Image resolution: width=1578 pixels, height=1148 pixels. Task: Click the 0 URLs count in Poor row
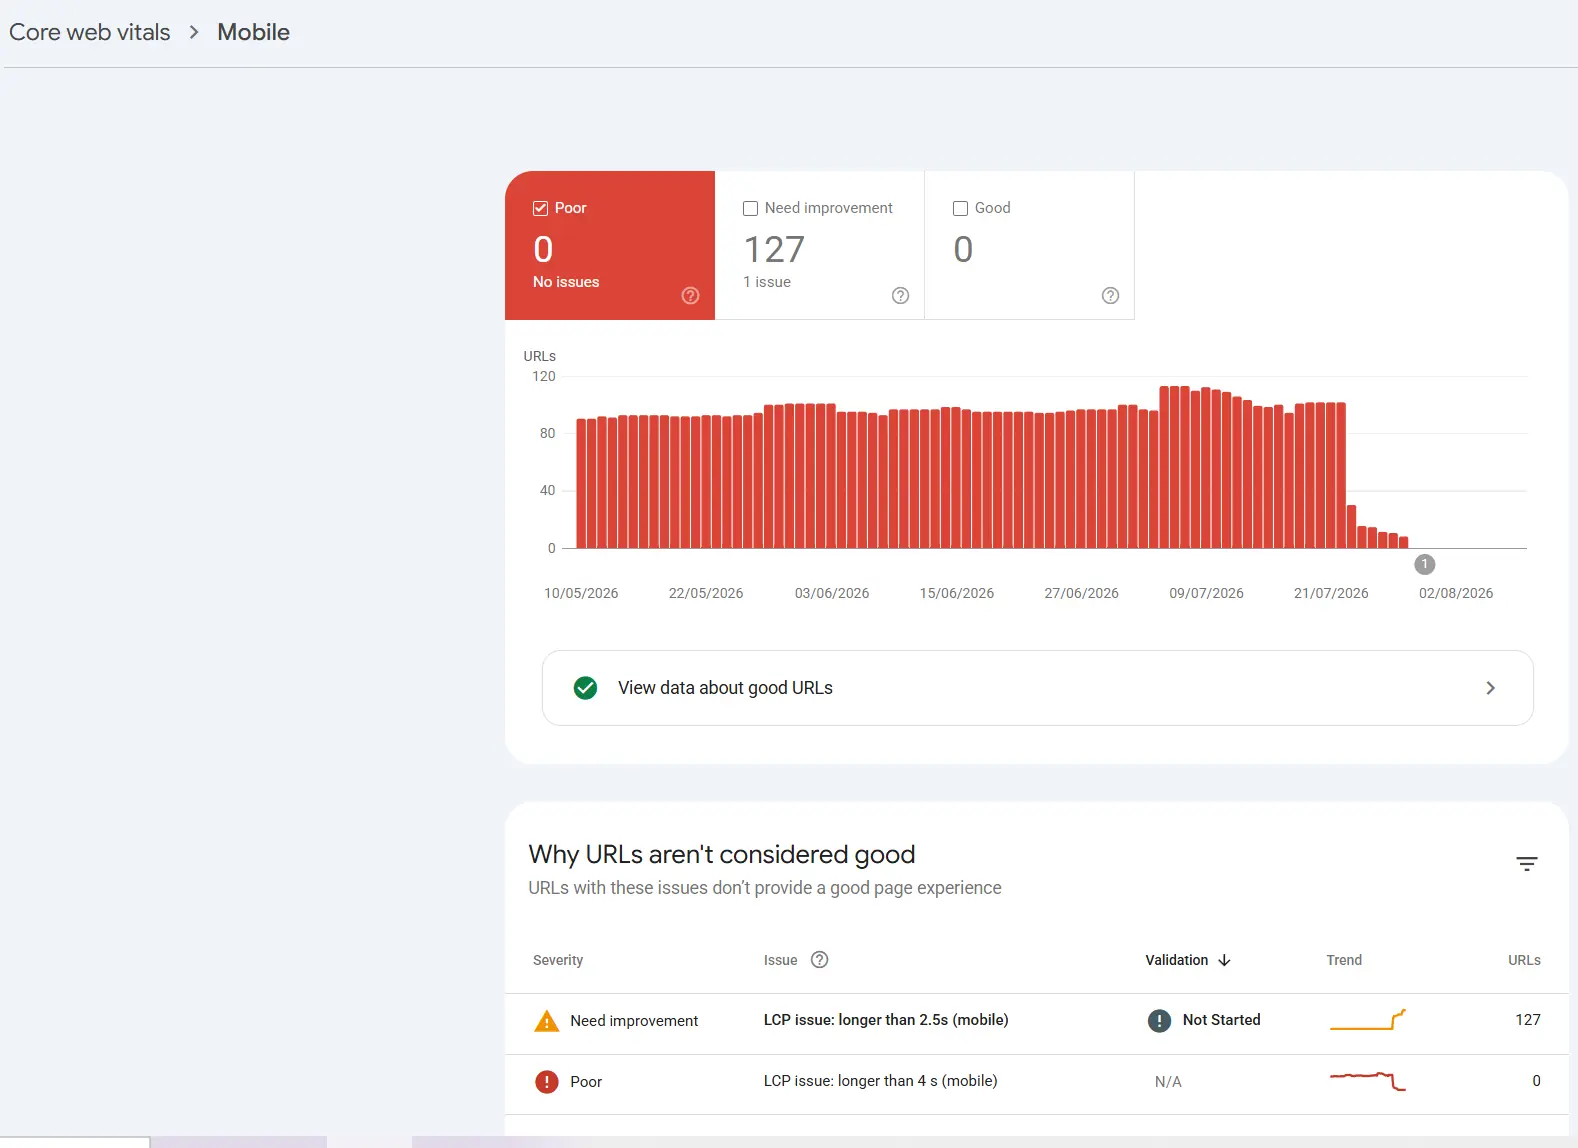click(x=1536, y=1081)
